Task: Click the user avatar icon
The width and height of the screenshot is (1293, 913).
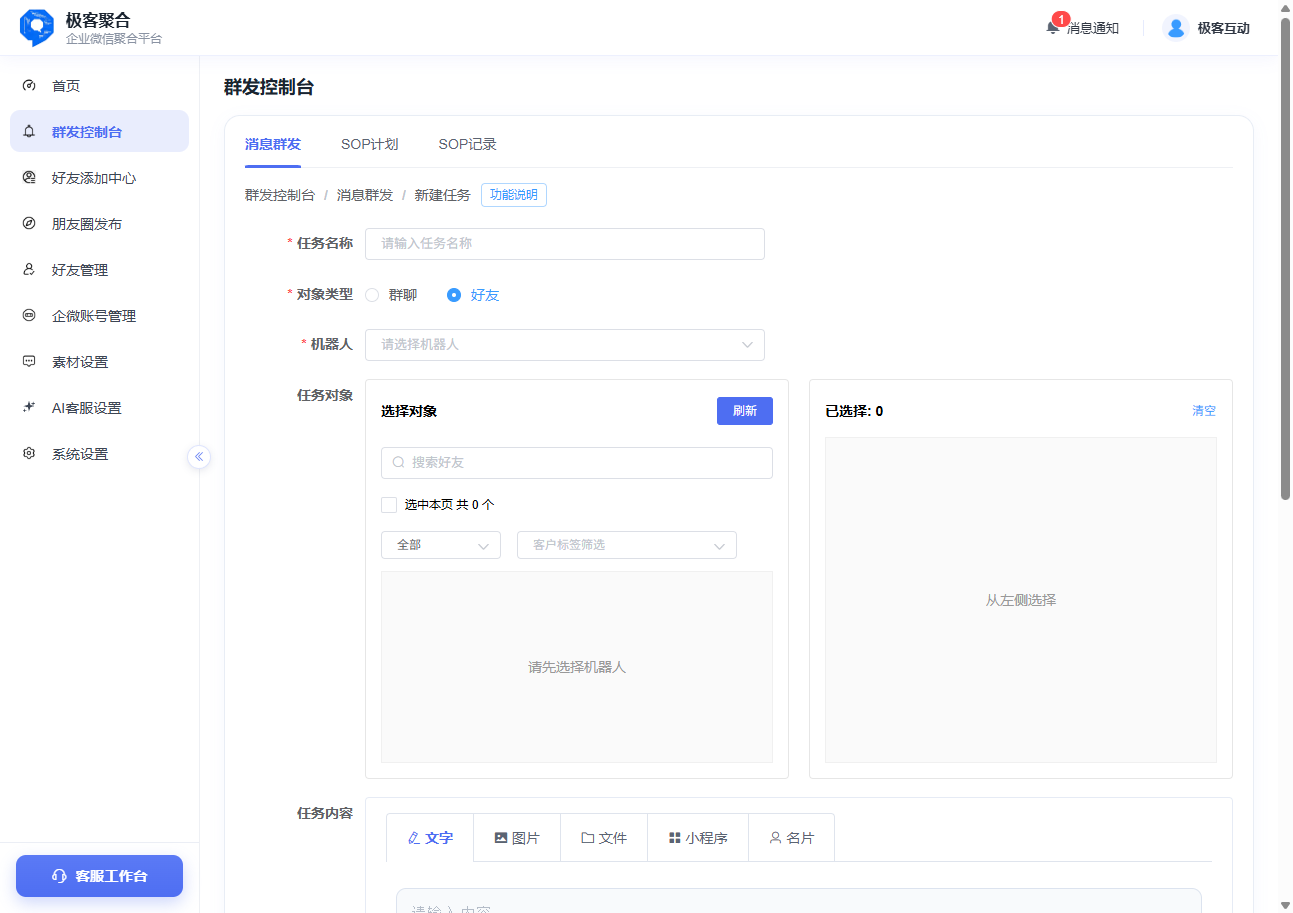Action: click(1176, 28)
